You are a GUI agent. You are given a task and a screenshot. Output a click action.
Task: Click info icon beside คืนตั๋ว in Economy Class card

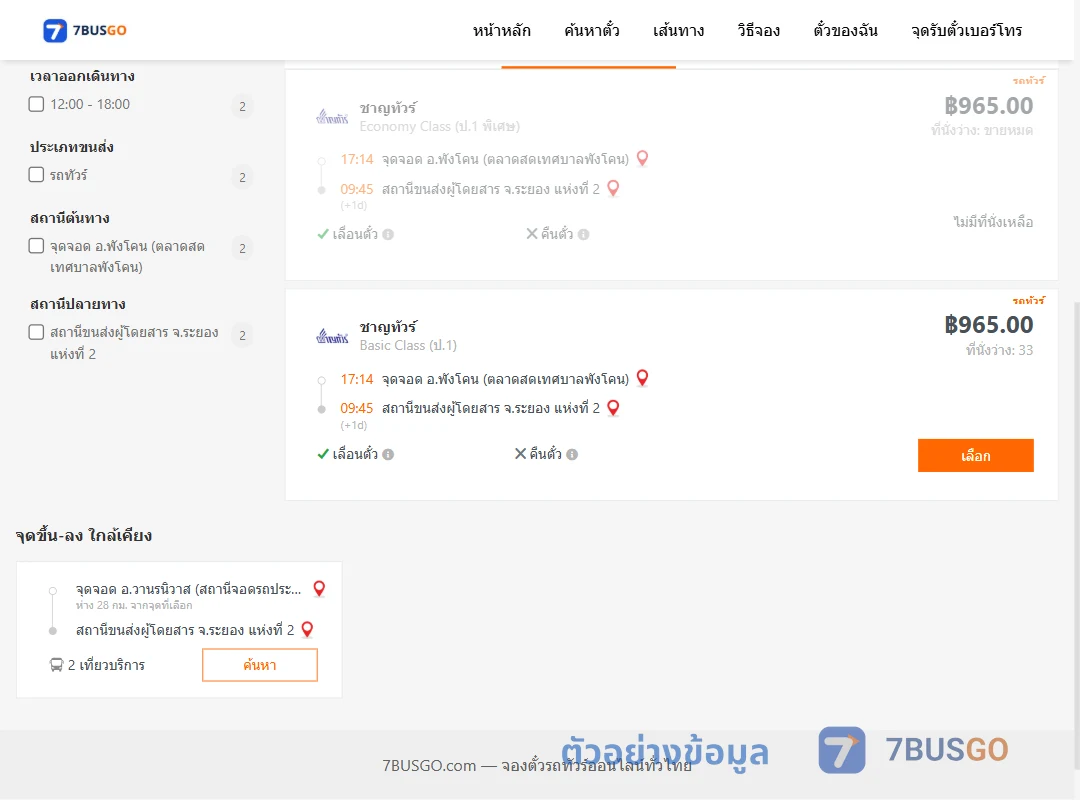[x=583, y=234]
